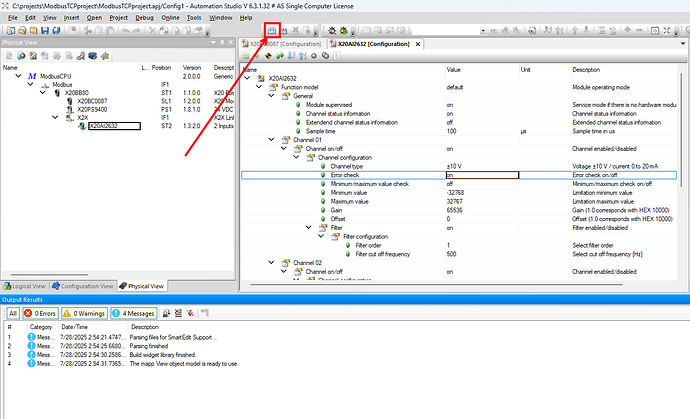Collapse the General settings group
The image size is (690, 419).
point(271,96)
